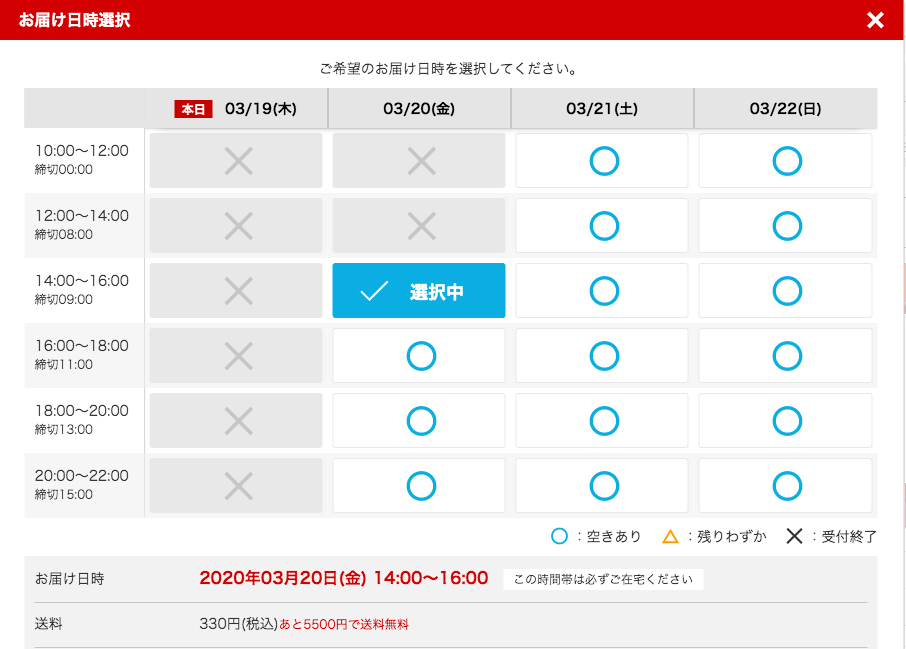Viewport: 906px width, 649px height.
Task: Select 03/21 (Sat) 16:00–18:00 slot
Action: pos(603,356)
